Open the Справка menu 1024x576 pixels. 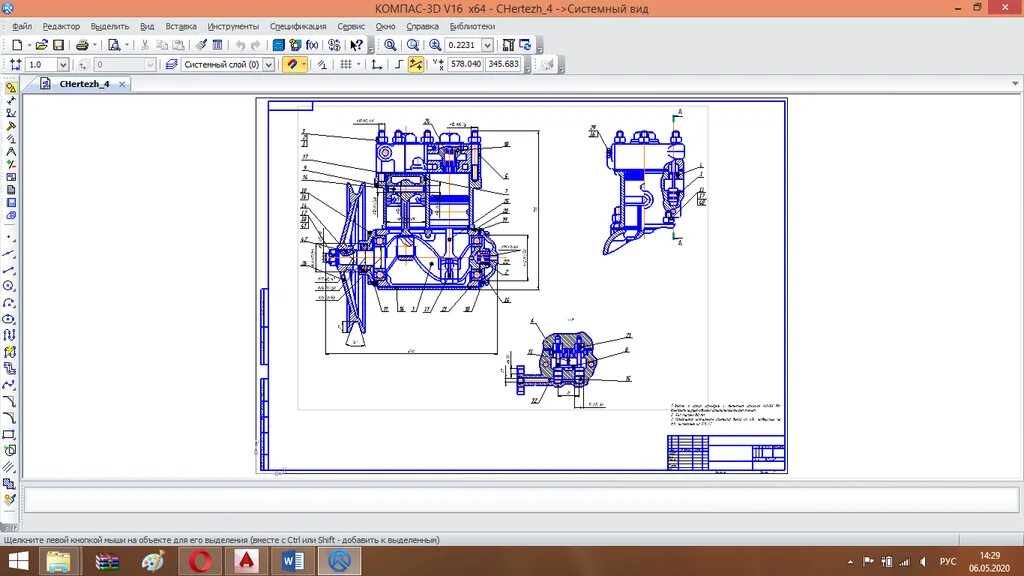[423, 26]
